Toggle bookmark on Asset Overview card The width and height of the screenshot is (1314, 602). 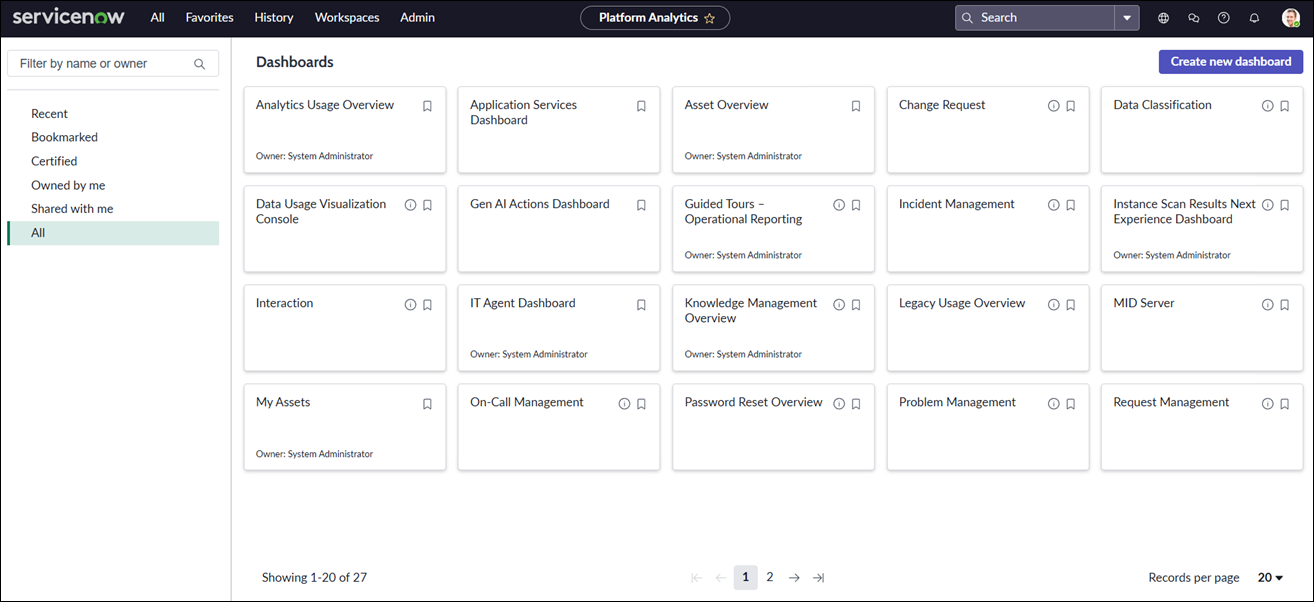pyautogui.click(x=856, y=106)
